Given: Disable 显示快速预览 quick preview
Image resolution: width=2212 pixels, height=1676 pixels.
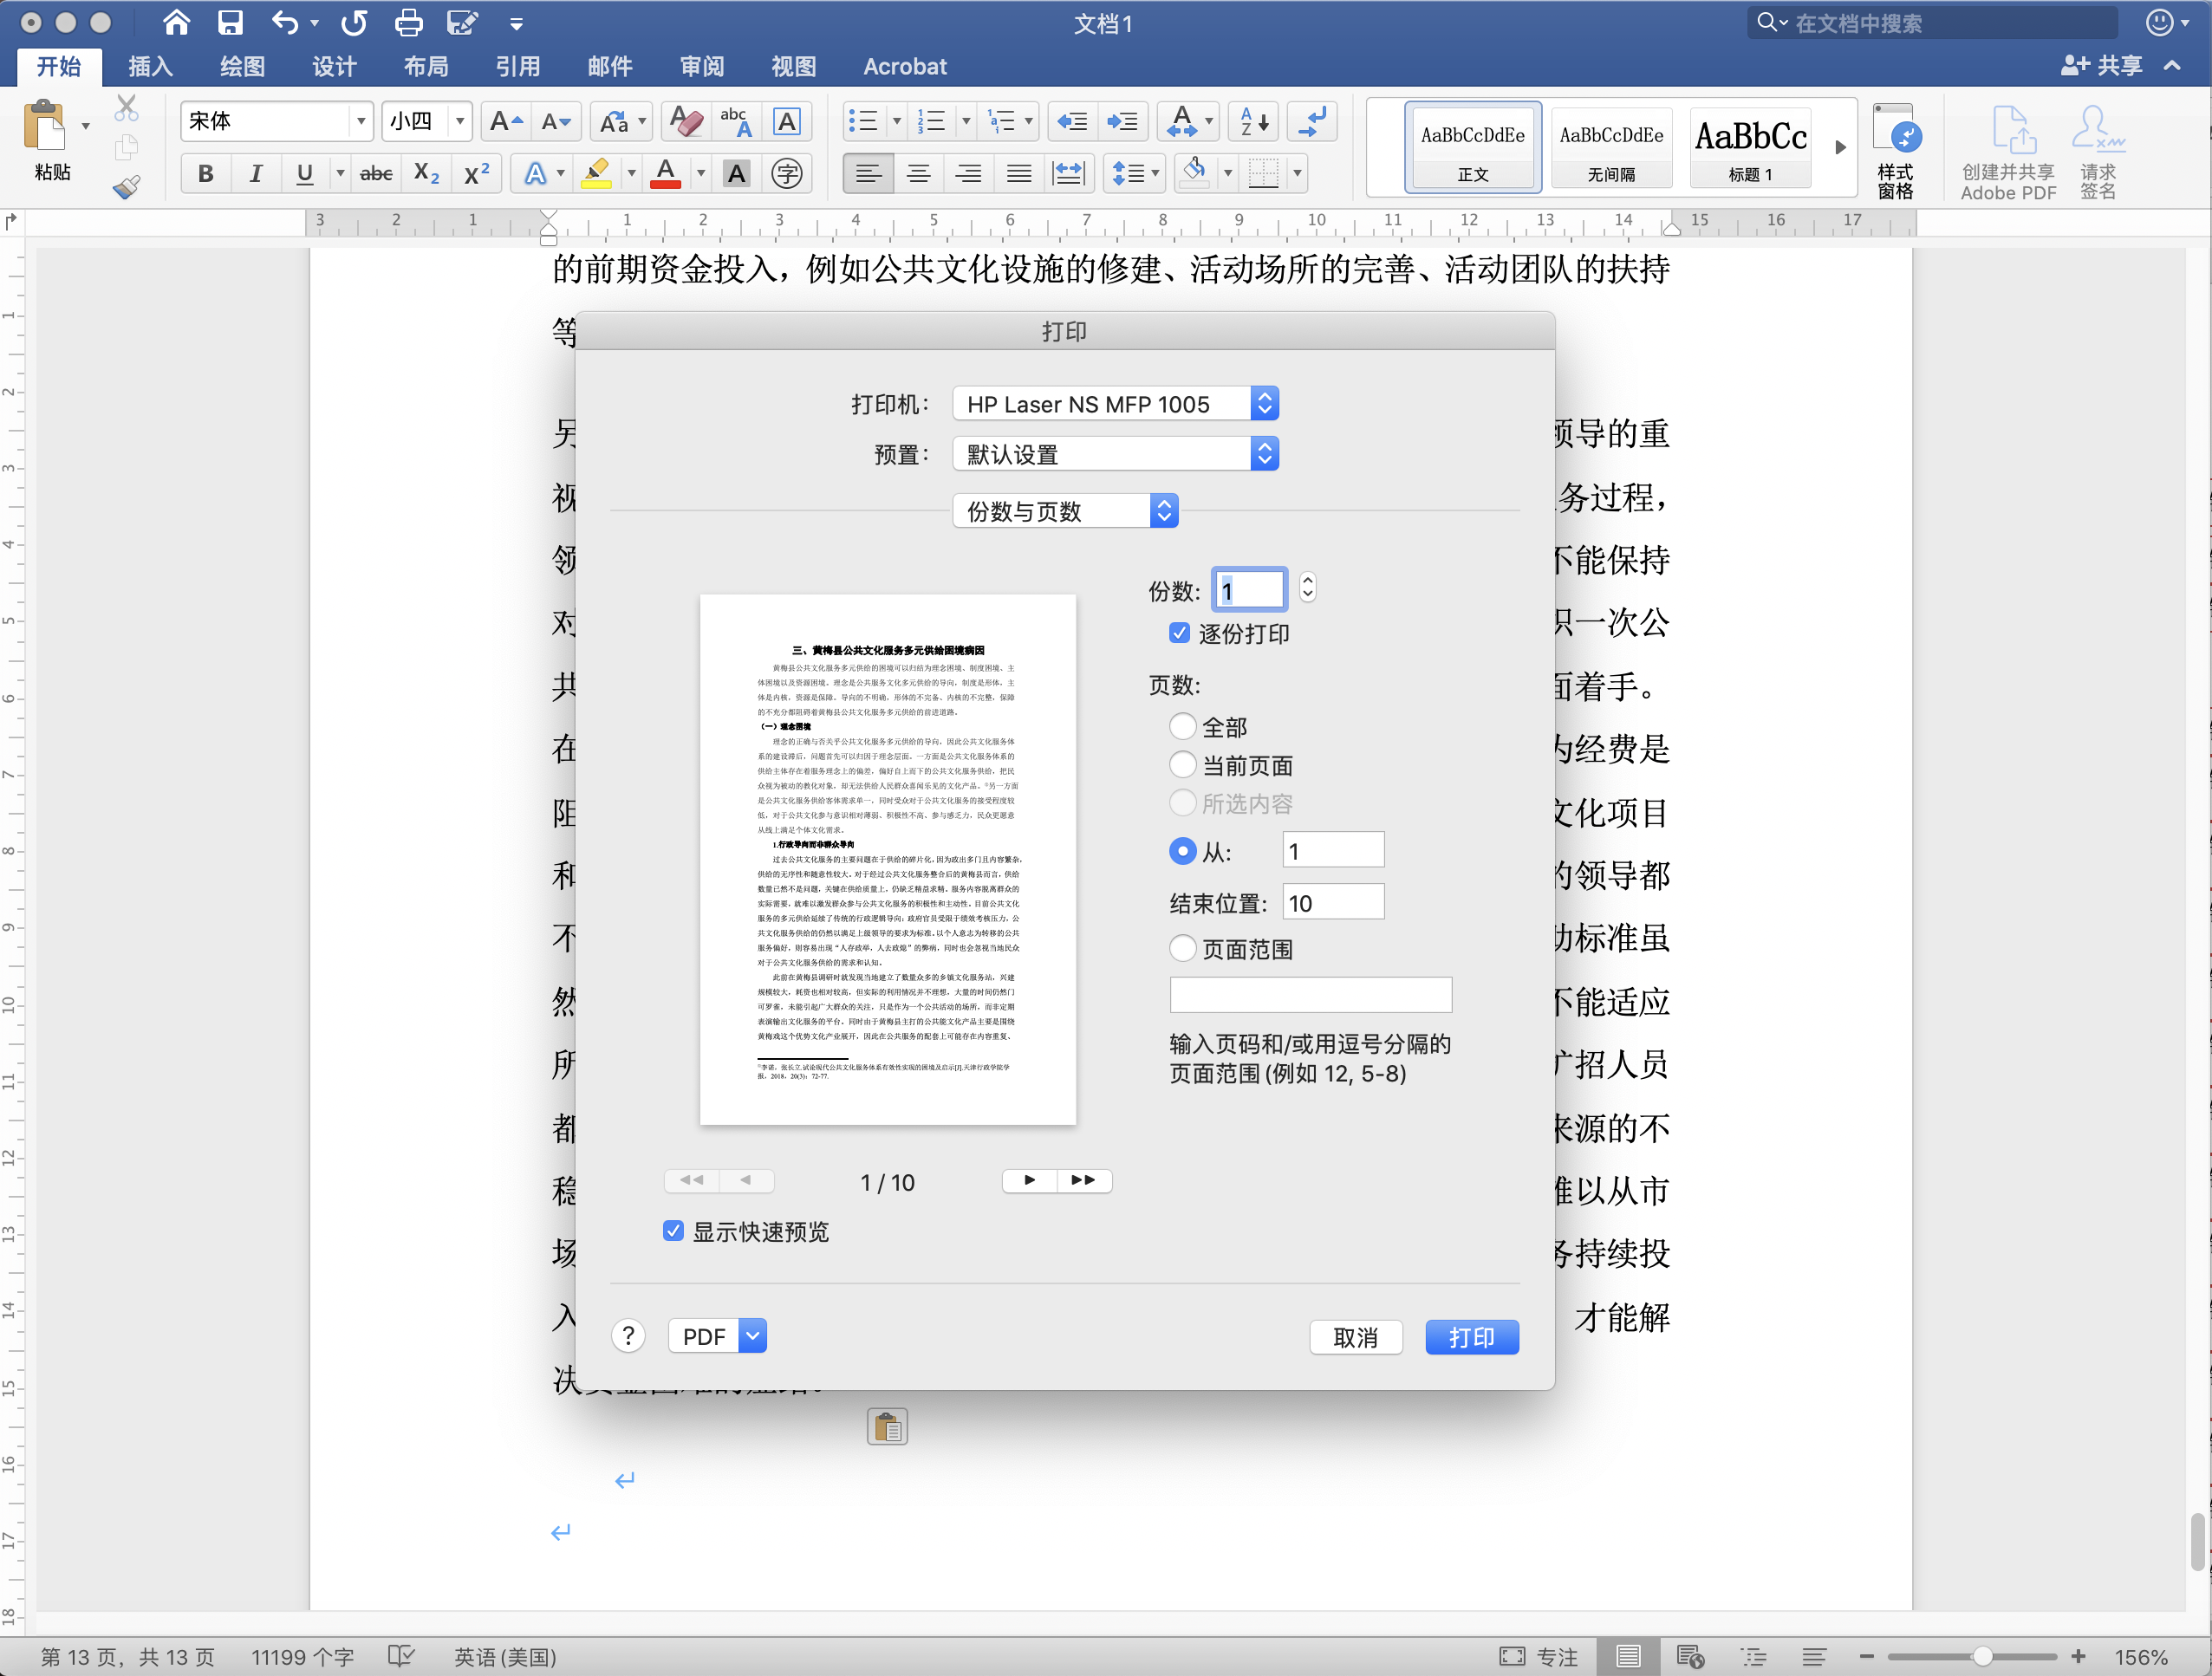Looking at the screenshot, I should coord(673,1231).
